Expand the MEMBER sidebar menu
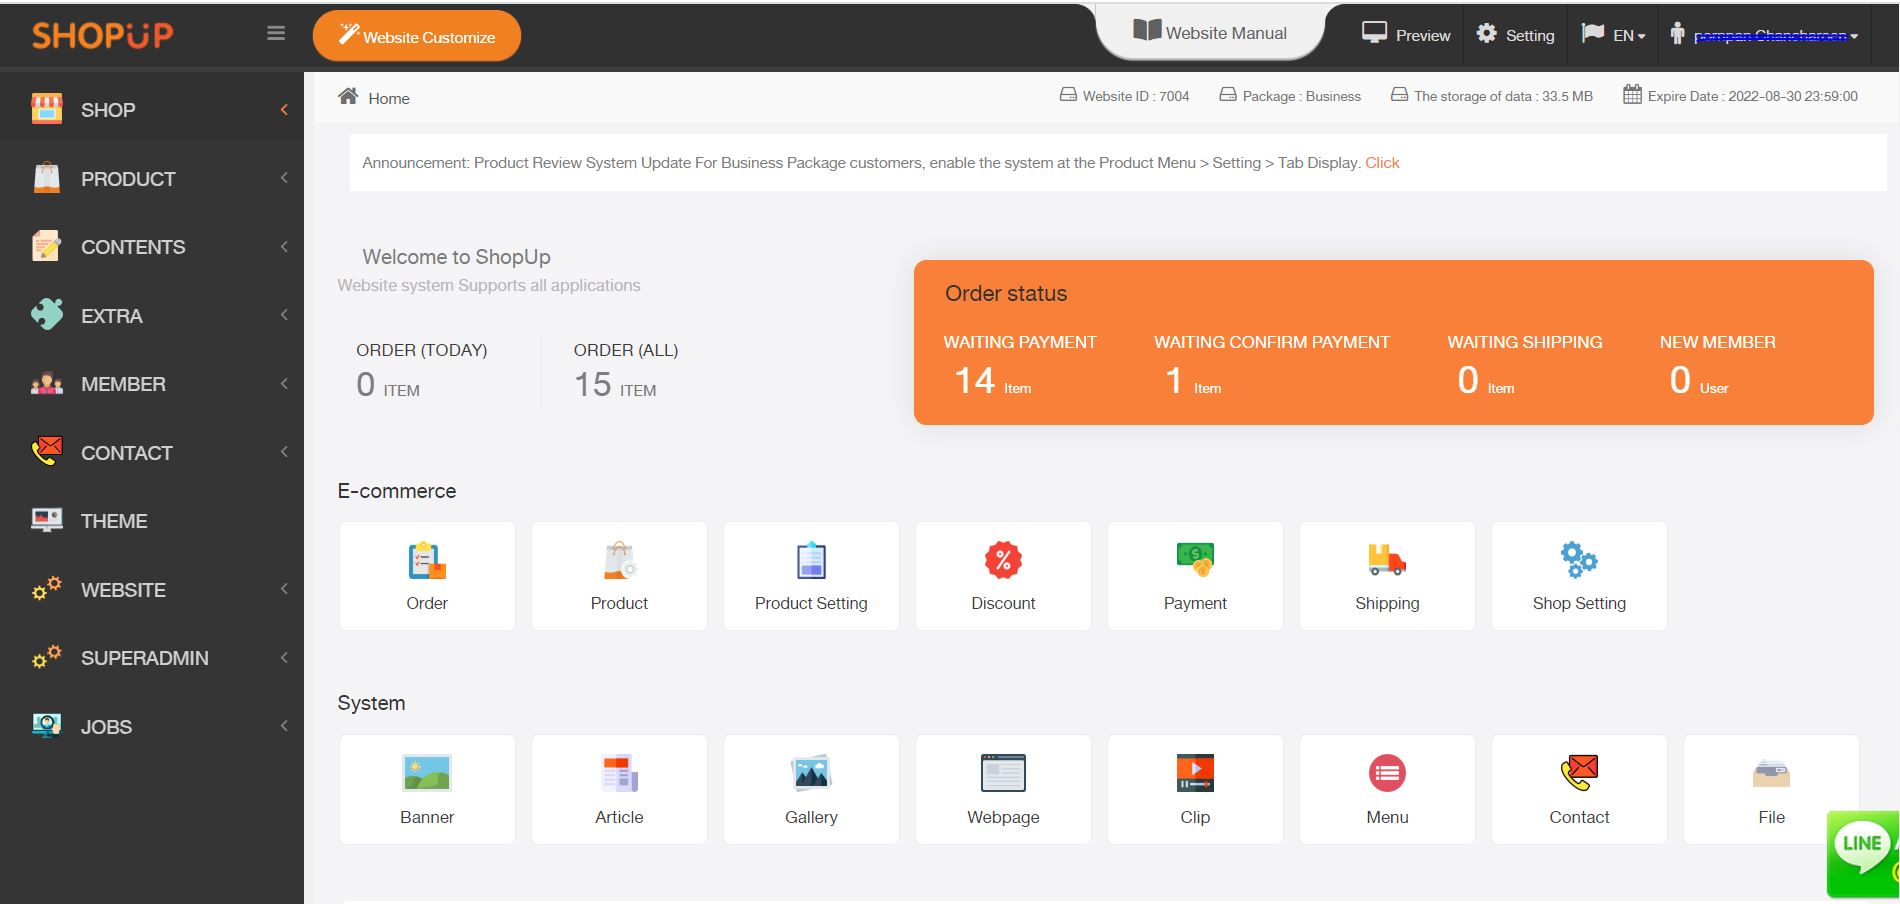The image size is (1900, 904). point(152,384)
